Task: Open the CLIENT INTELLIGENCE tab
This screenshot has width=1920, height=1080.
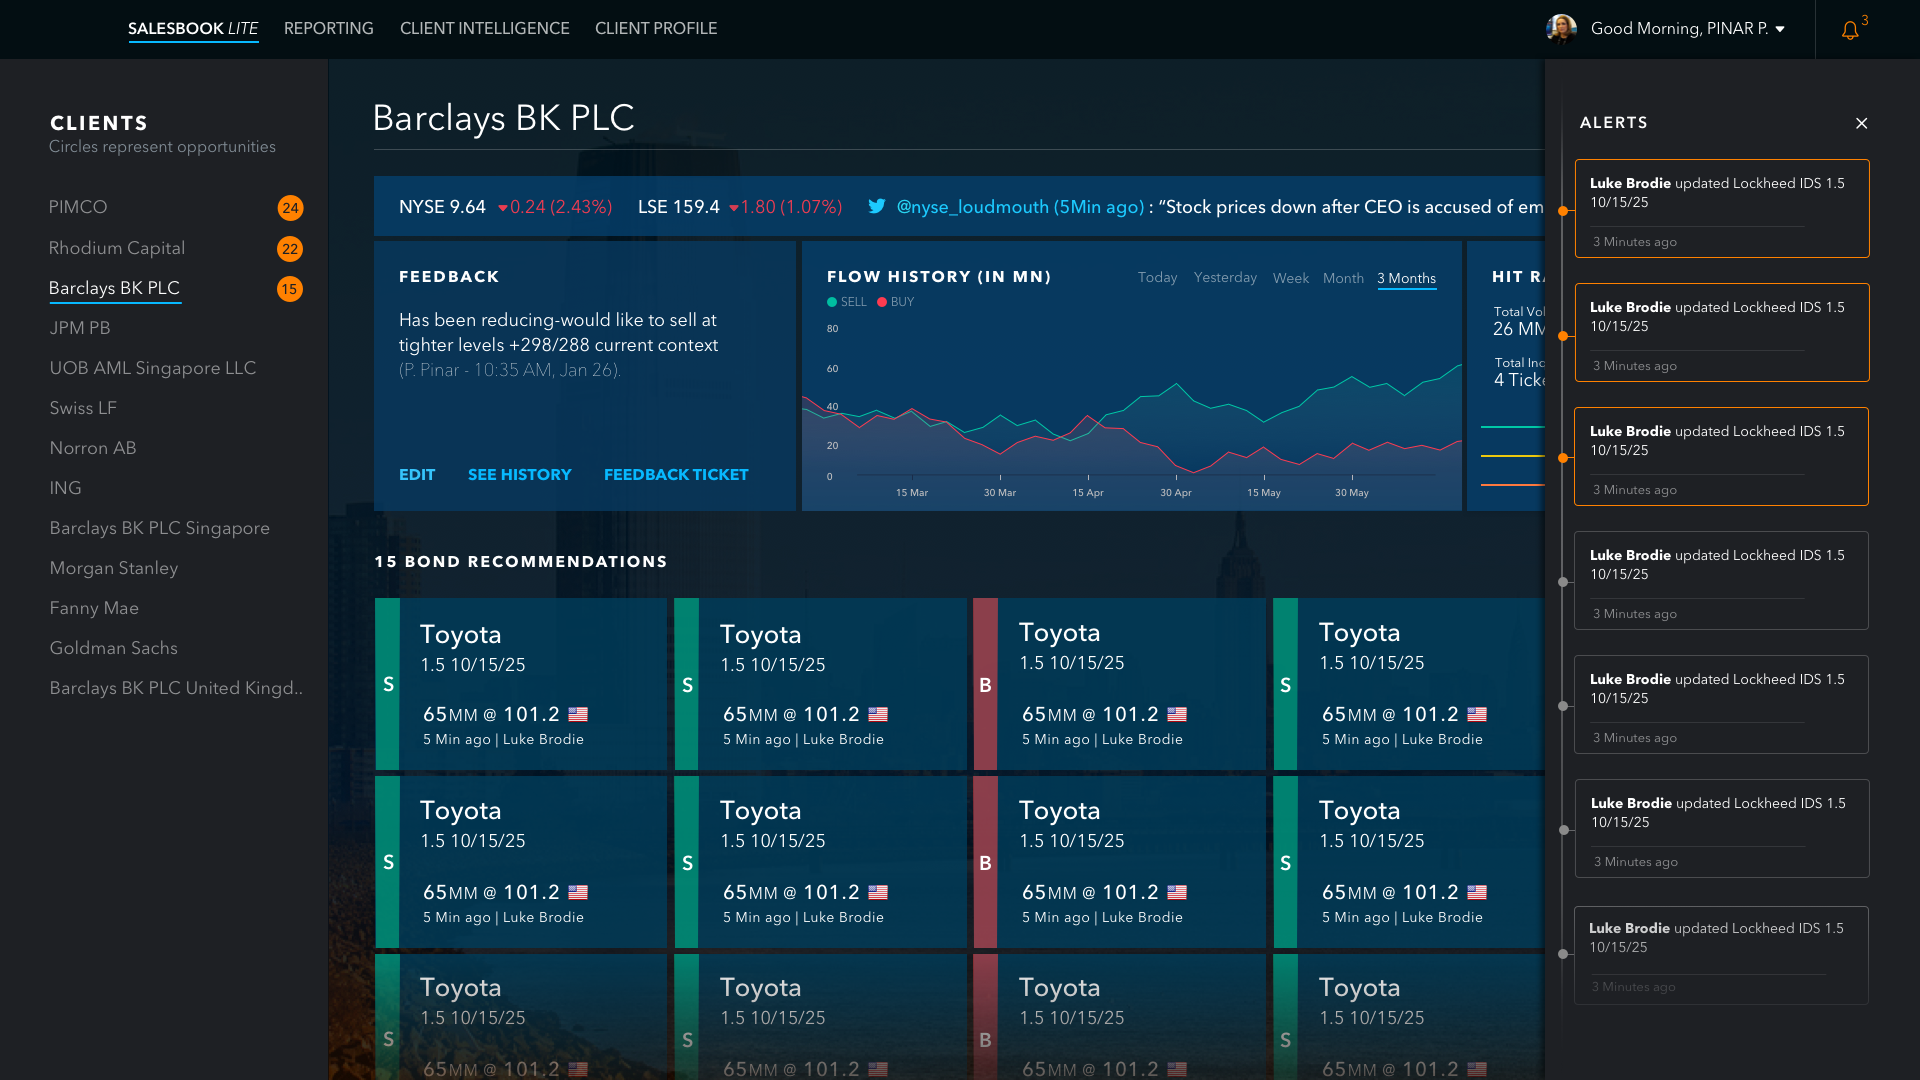Action: coord(485,29)
